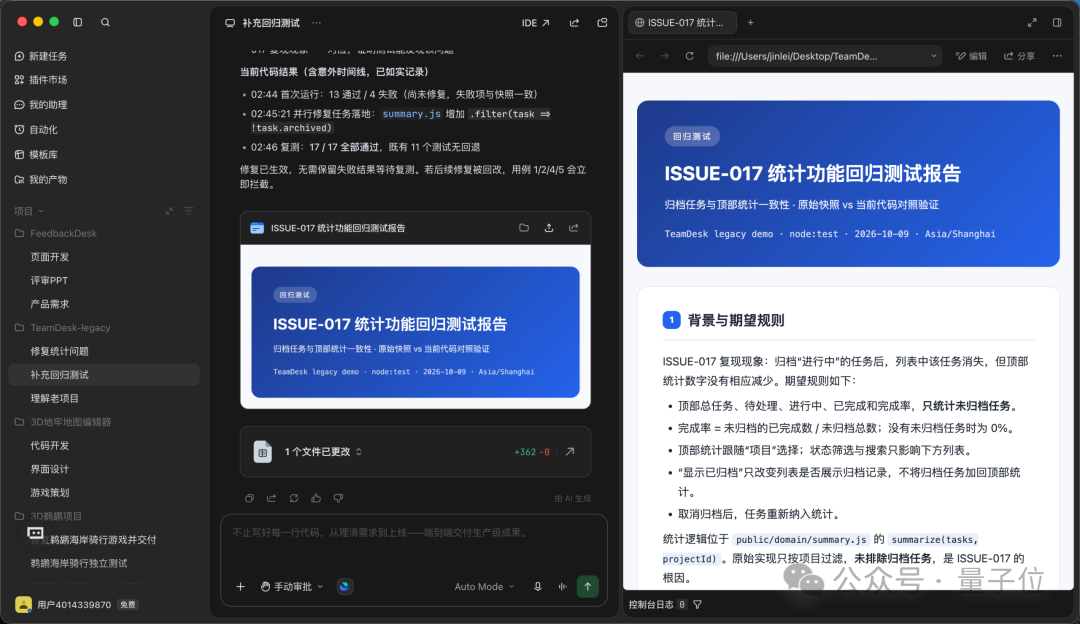The width and height of the screenshot is (1080, 624).
Task: Collapse all projects in the sidebar
Action: pyautogui.click(x=169, y=211)
